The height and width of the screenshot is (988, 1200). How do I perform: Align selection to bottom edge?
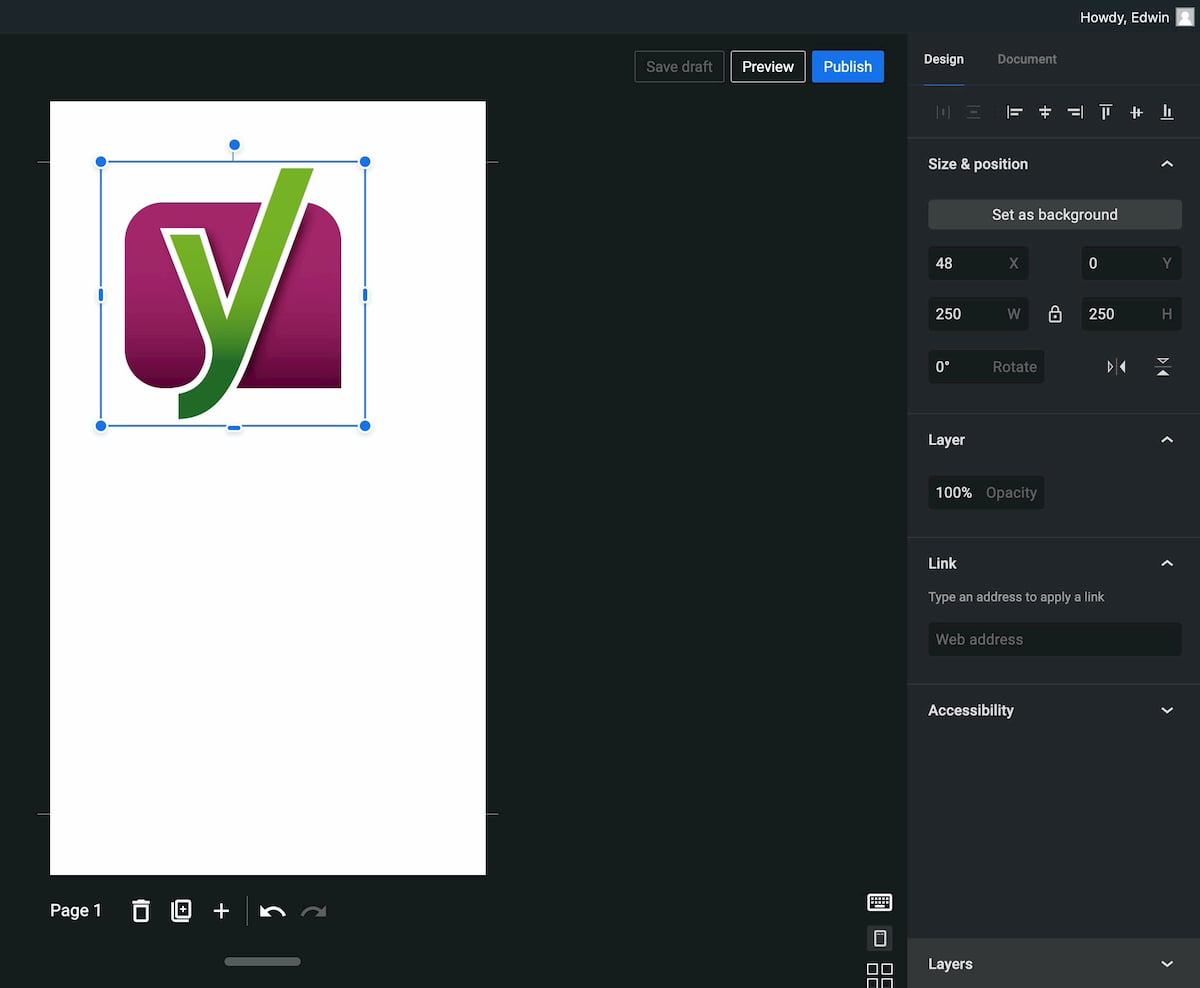coord(1166,113)
